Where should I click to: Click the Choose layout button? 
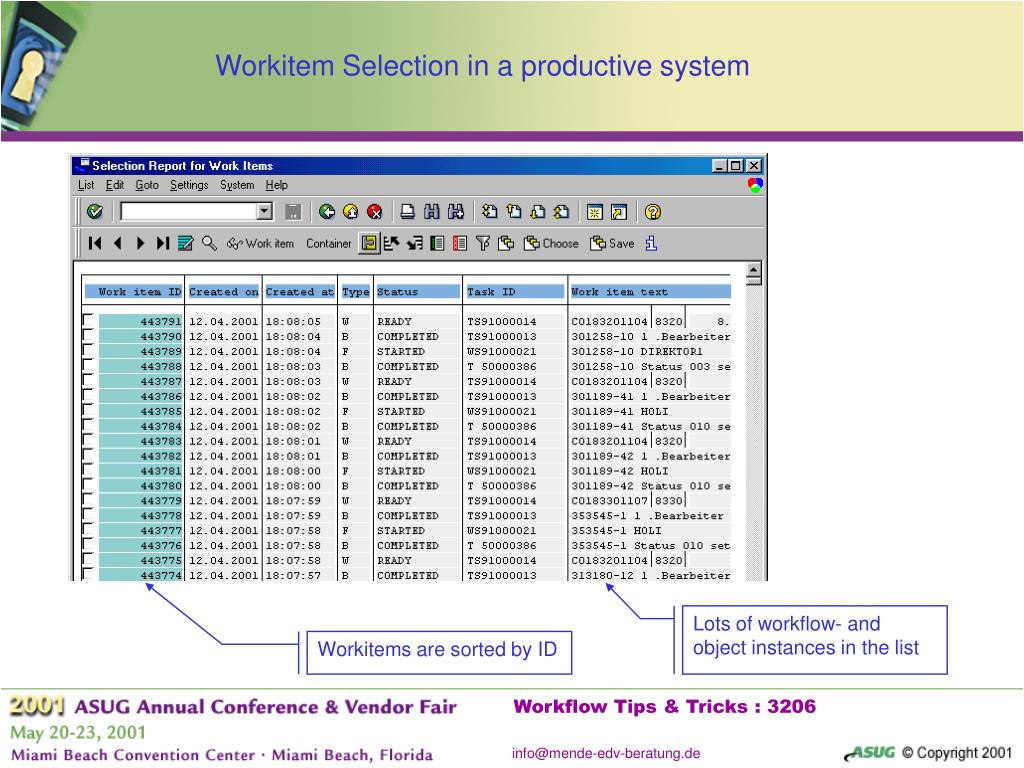[x=551, y=244]
